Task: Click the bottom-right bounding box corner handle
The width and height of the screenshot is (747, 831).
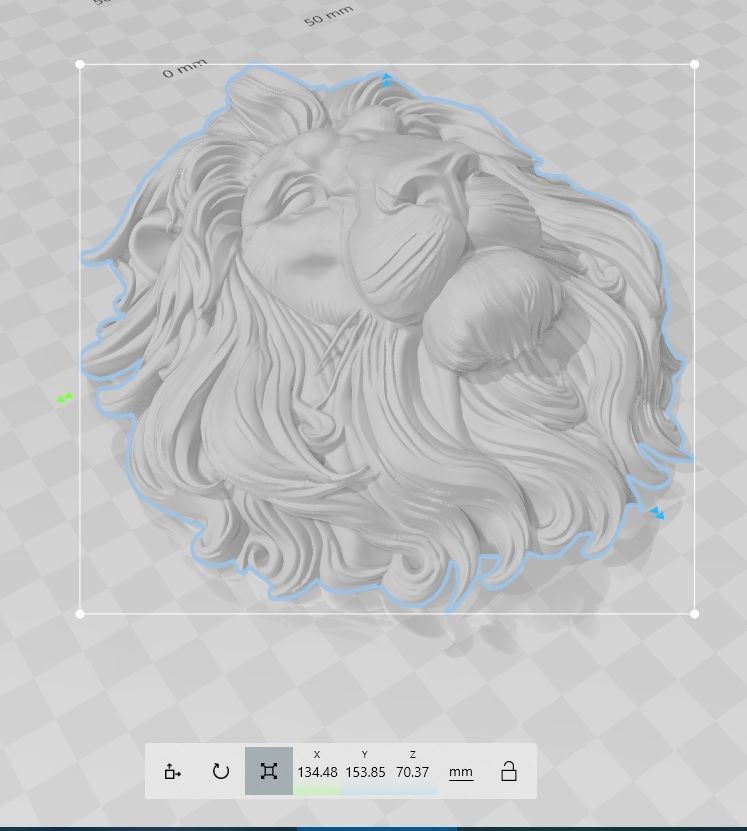Action: 695,614
